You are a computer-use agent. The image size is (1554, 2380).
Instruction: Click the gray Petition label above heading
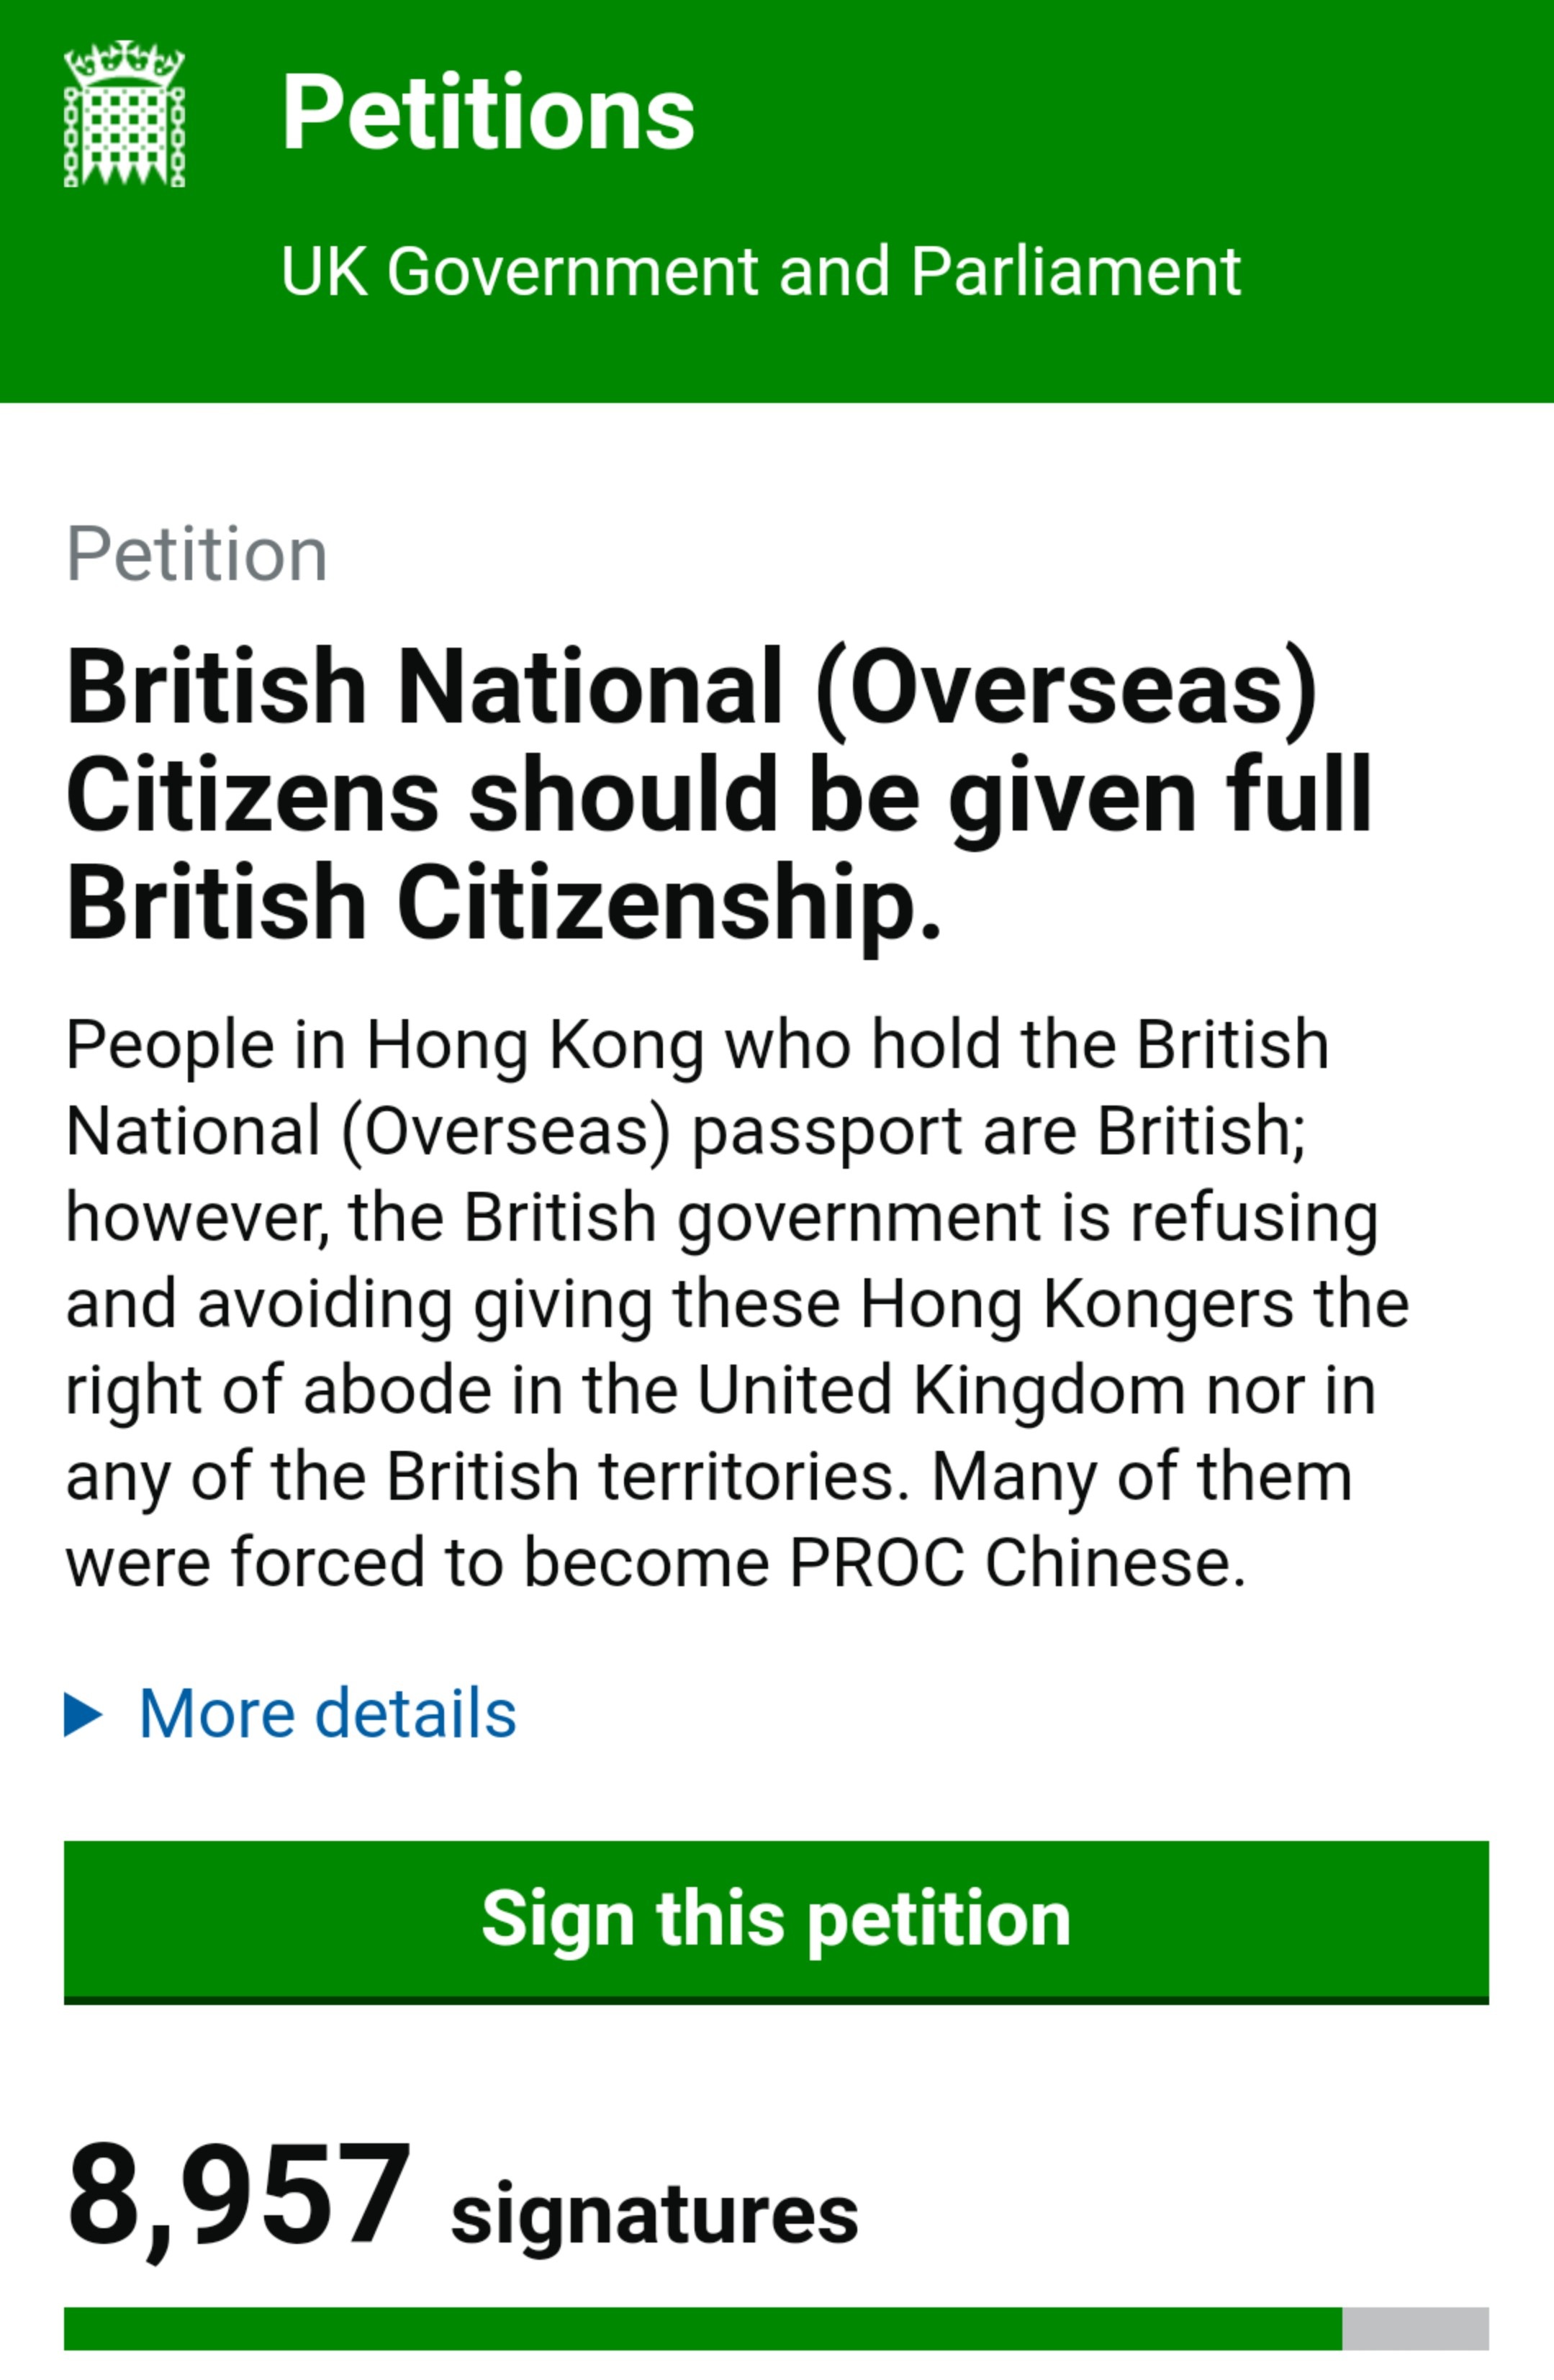[x=197, y=554]
